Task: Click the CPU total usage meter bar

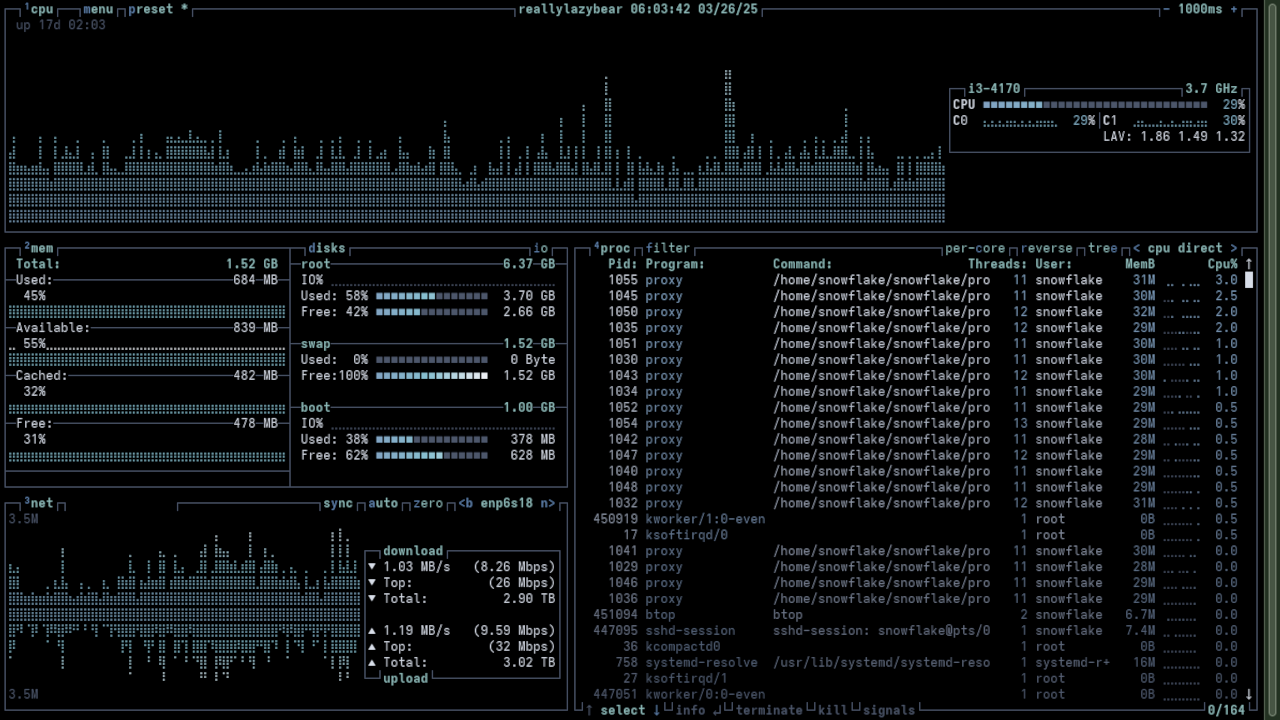Action: pos(1095,105)
